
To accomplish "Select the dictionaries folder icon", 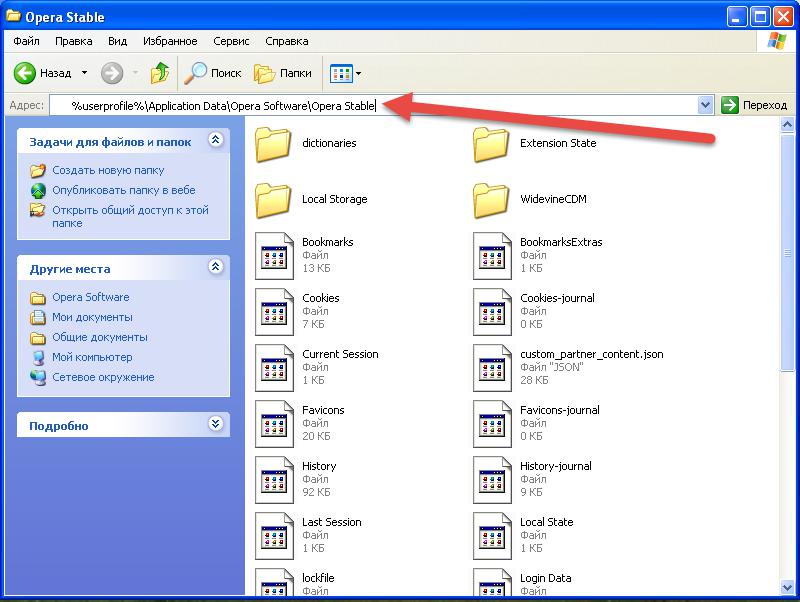I will (x=273, y=144).
